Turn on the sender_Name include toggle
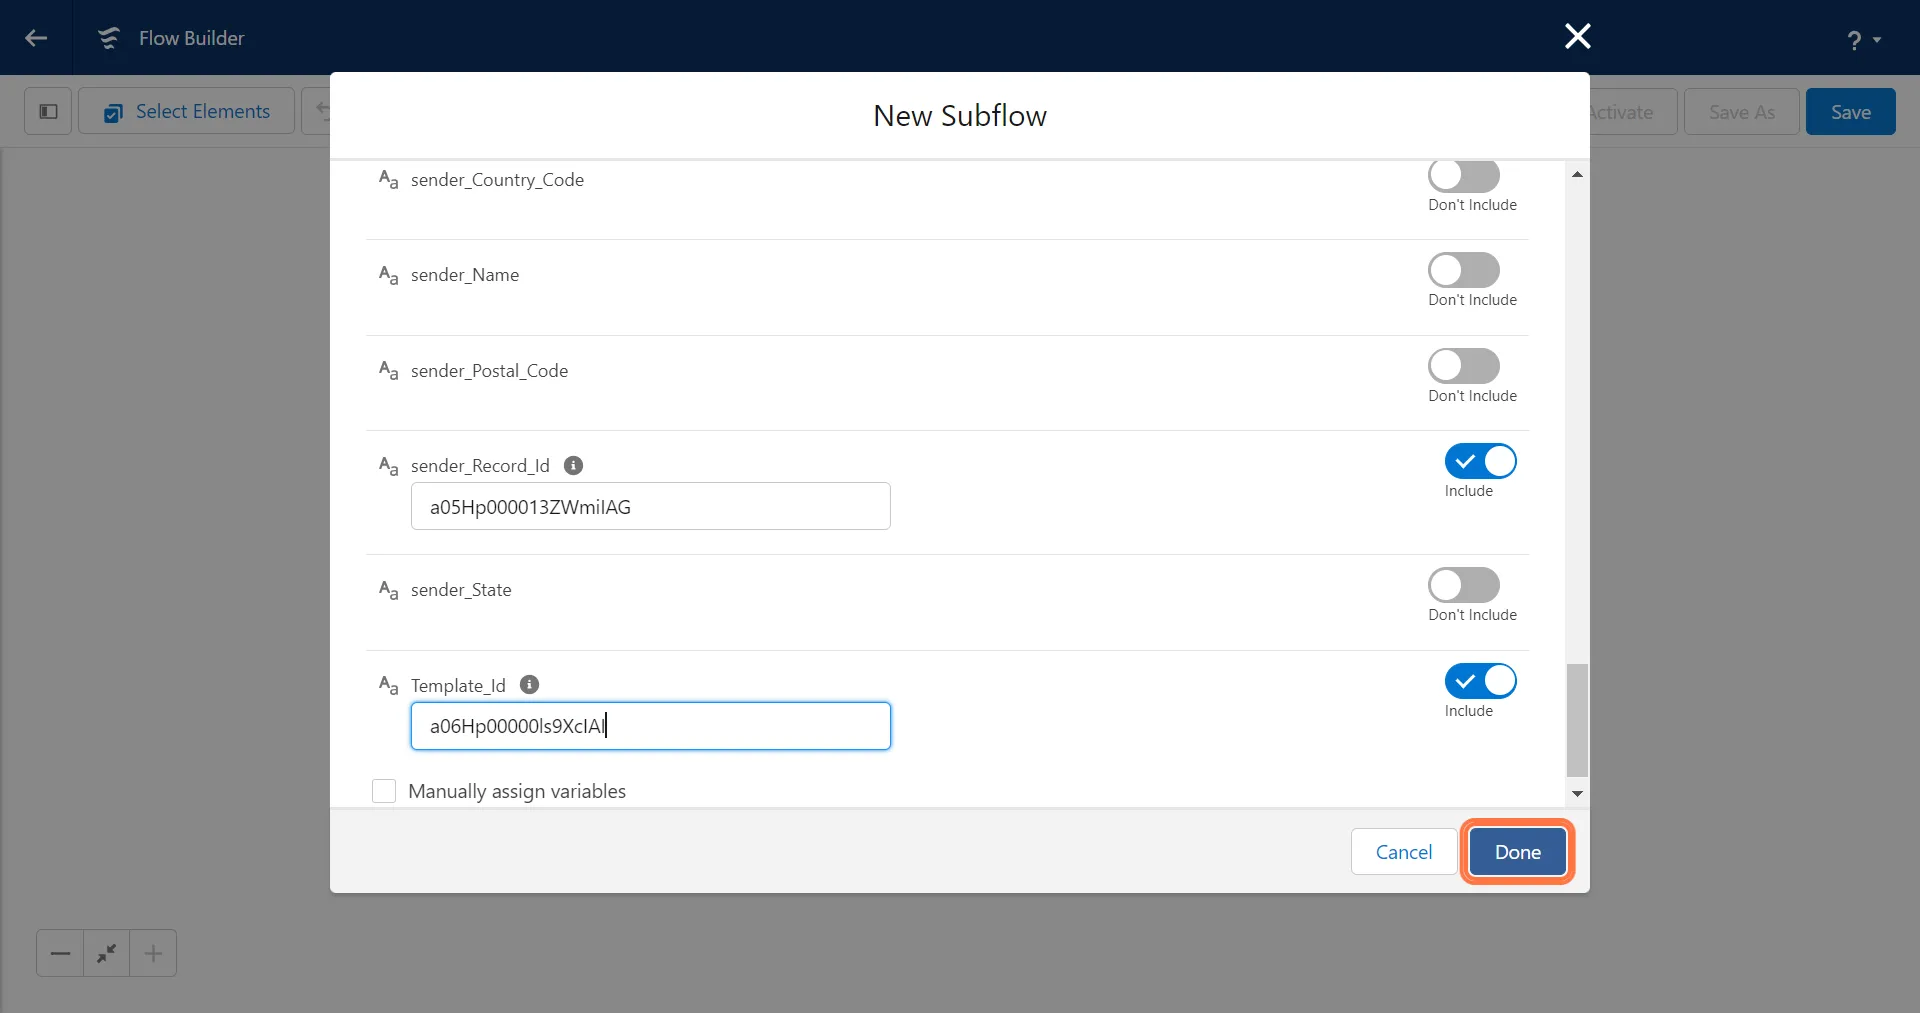Viewport: 1920px width, 1013px height. [1463, 270]
